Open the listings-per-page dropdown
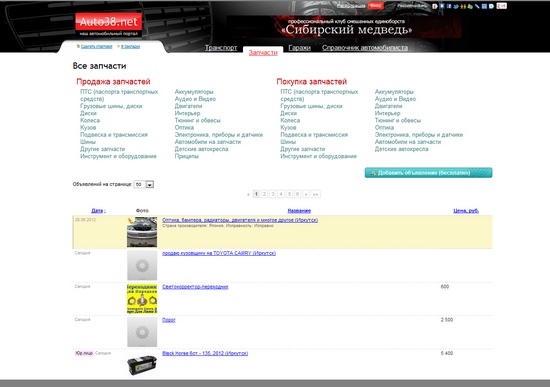Image resolution: width=550 pixels, height=387 pixels. pyautogui.click(x=144, y=184)
